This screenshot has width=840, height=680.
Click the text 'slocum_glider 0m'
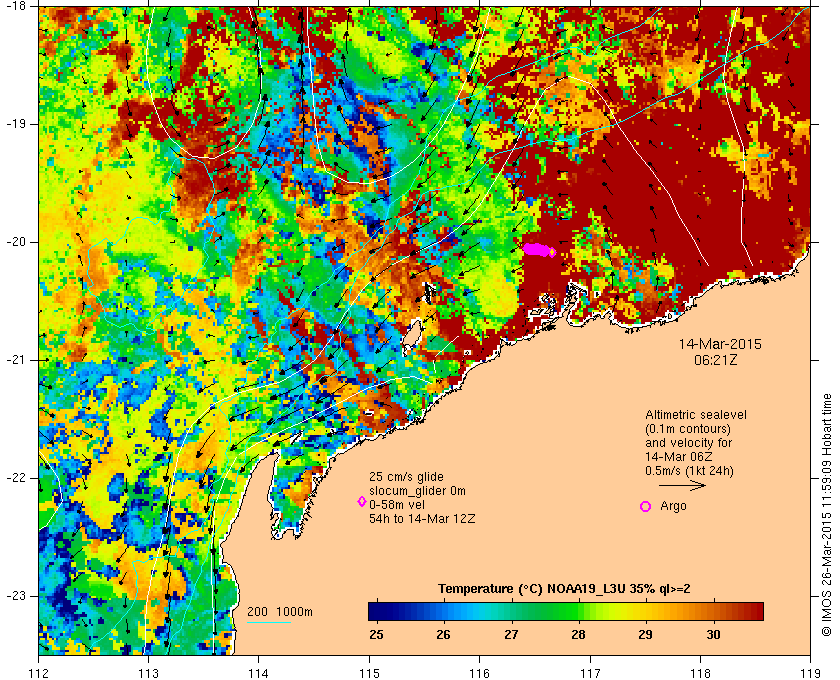pyautogui.click(x=417, y=490)
